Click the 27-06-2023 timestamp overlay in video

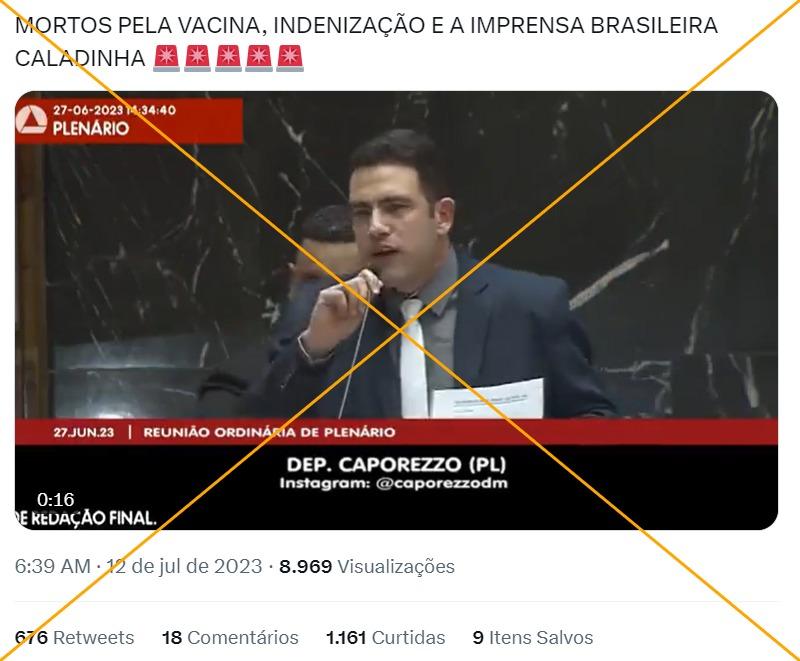tap(114, 110)
